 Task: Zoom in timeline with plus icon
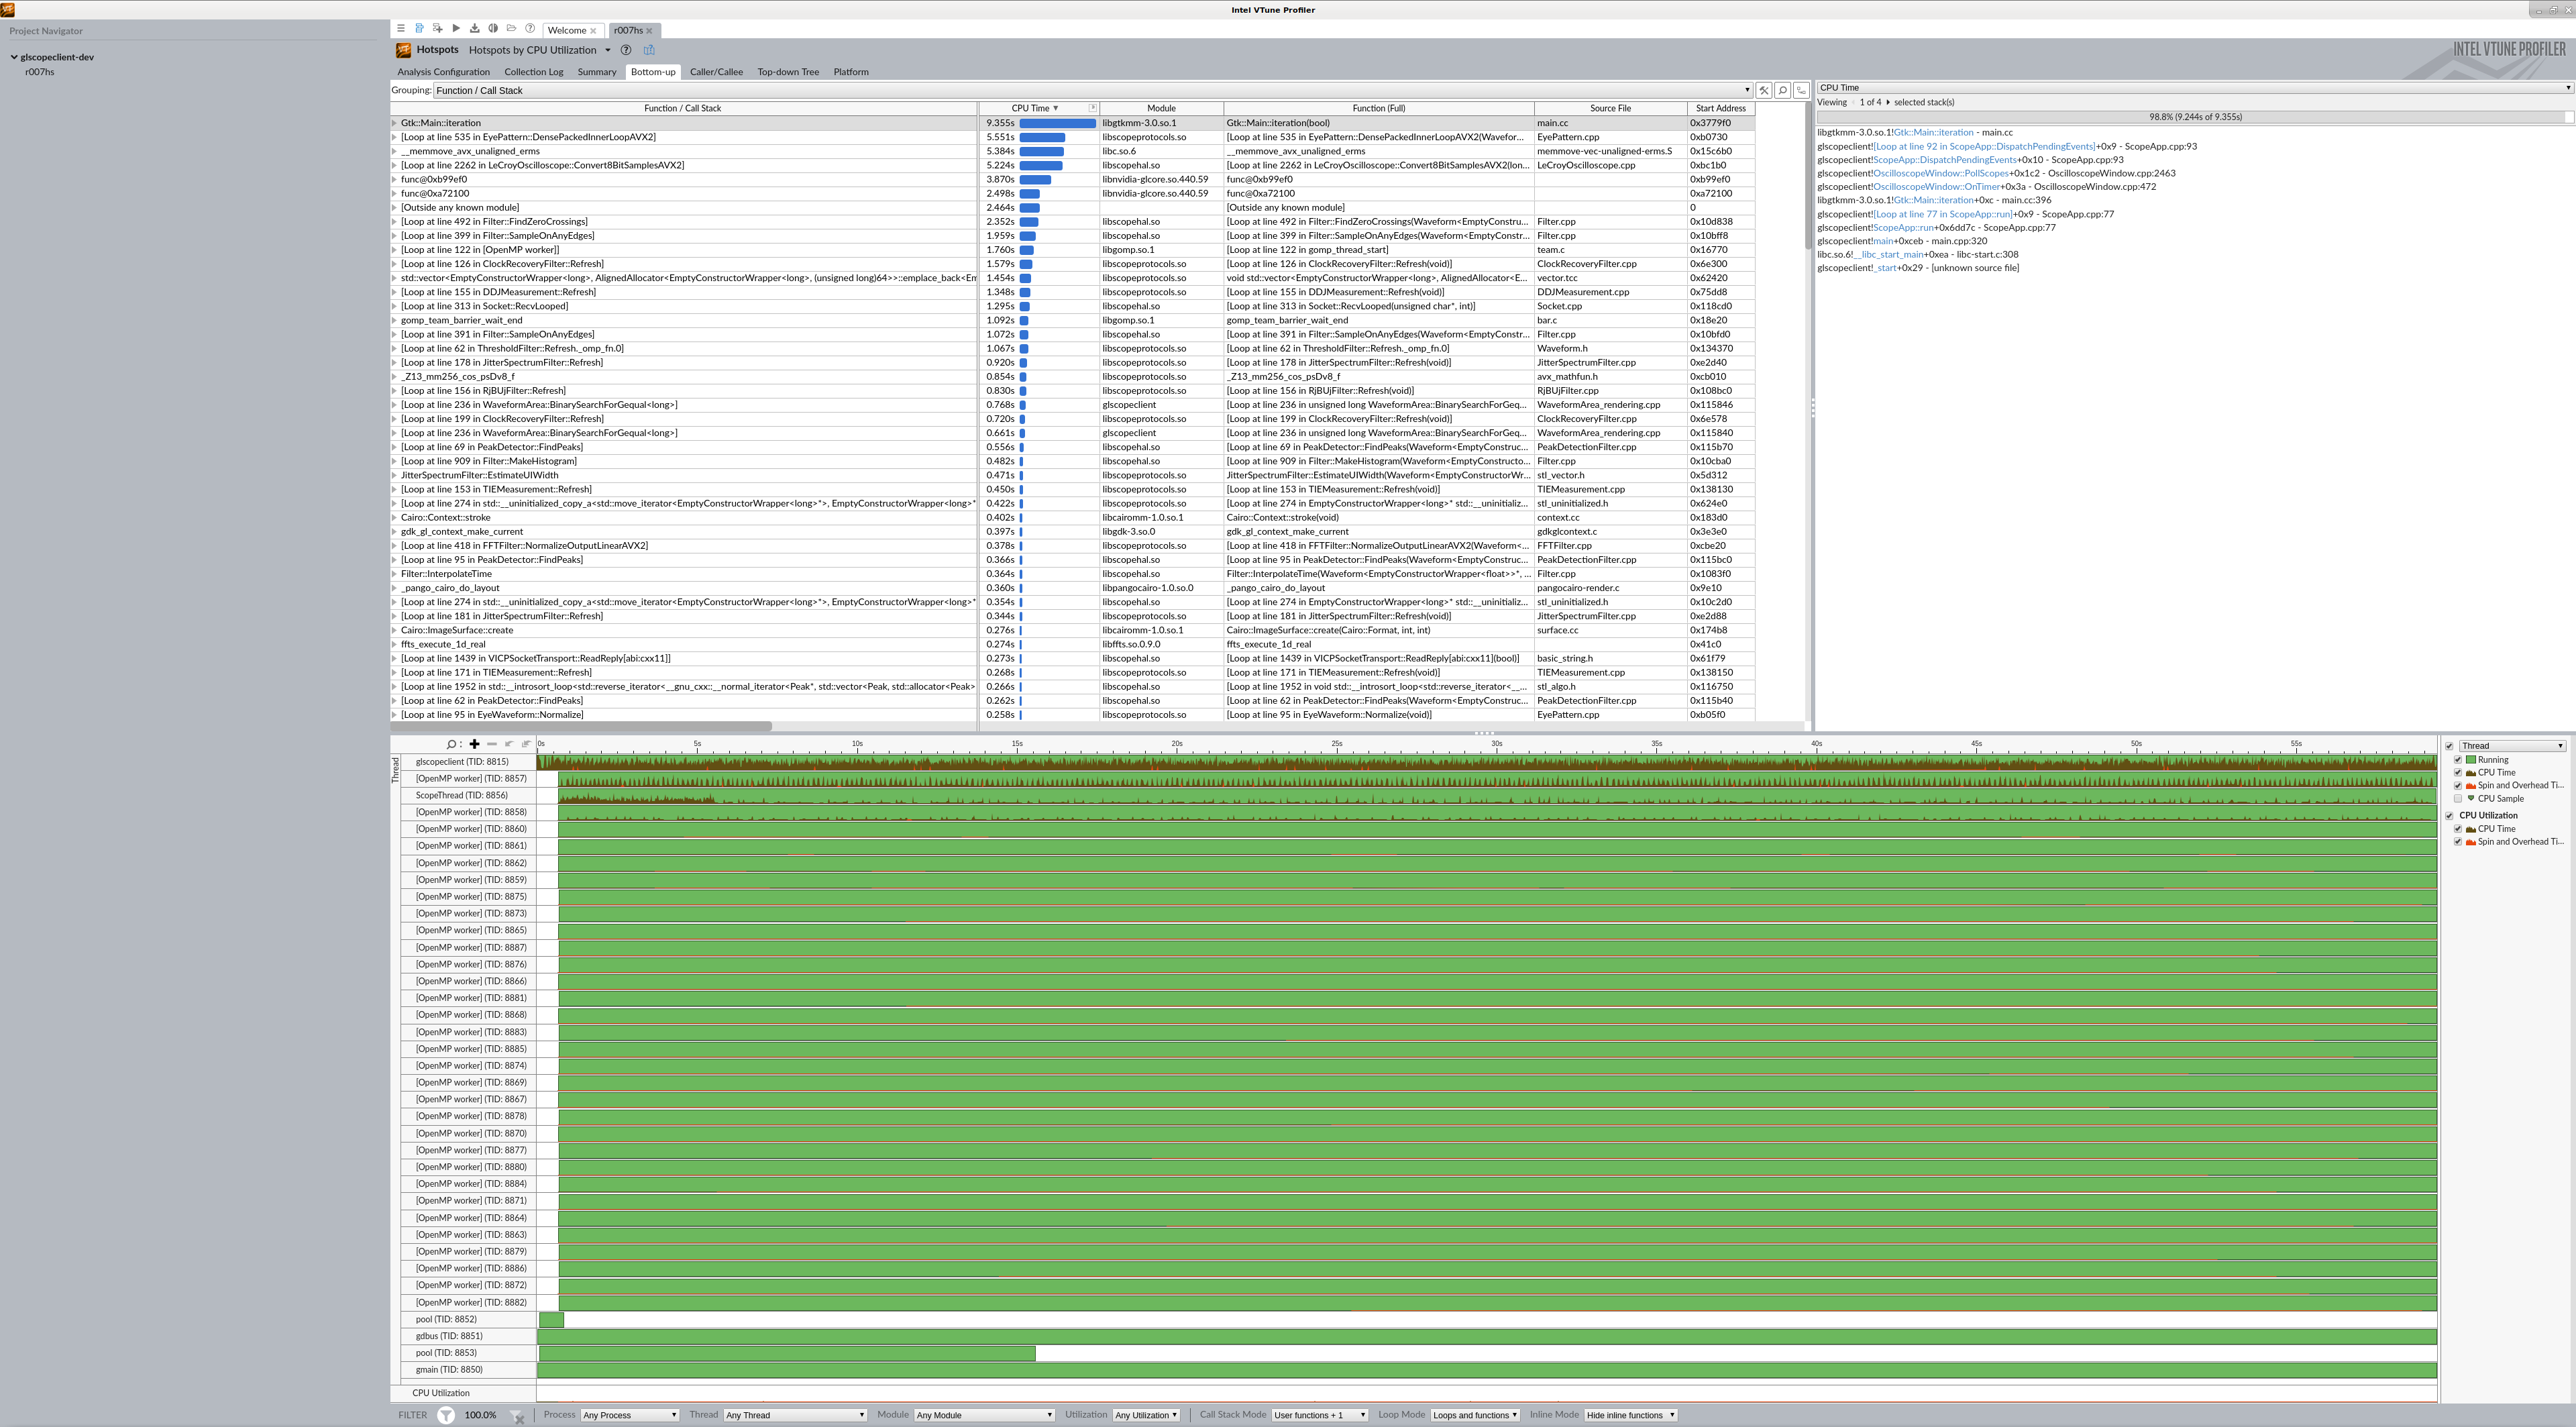(474, 744)
